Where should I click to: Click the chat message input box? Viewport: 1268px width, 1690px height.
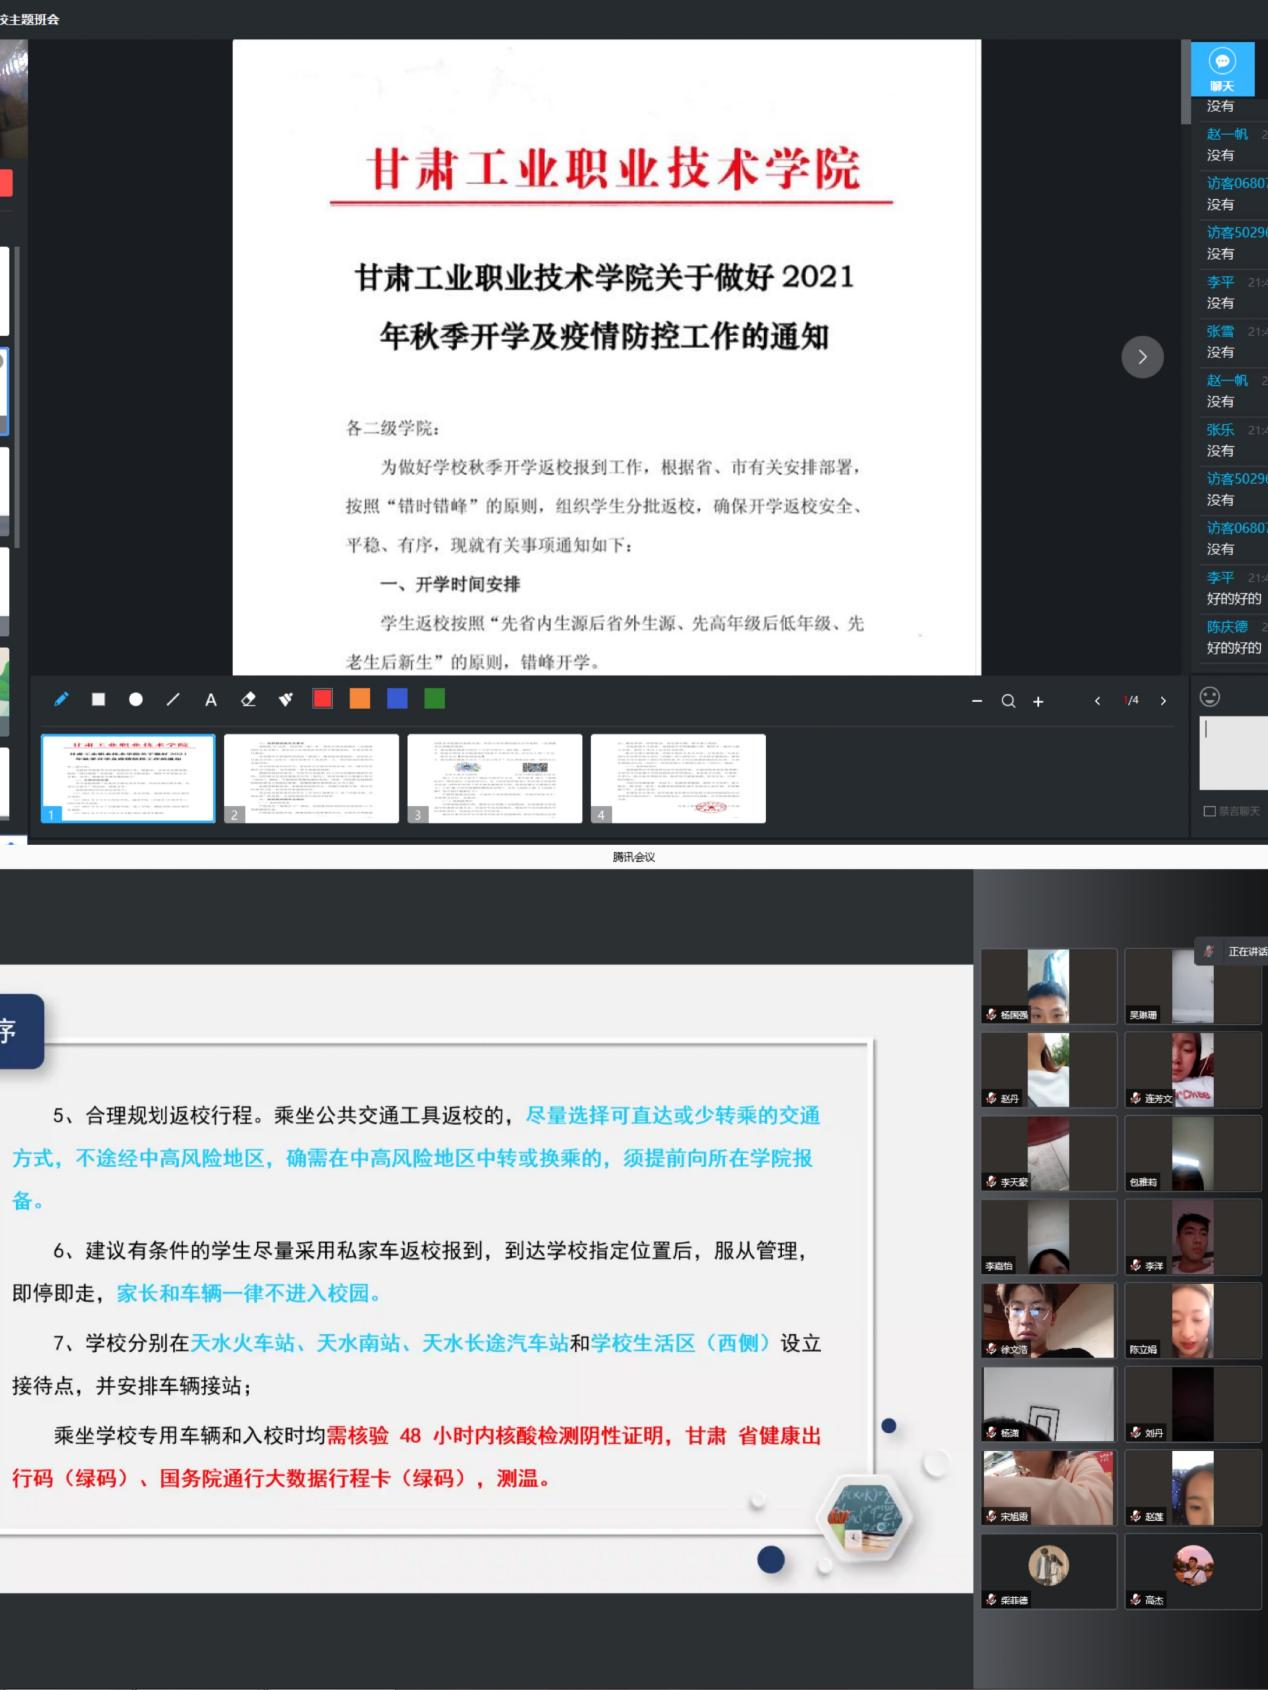[x=1234, y=752]
